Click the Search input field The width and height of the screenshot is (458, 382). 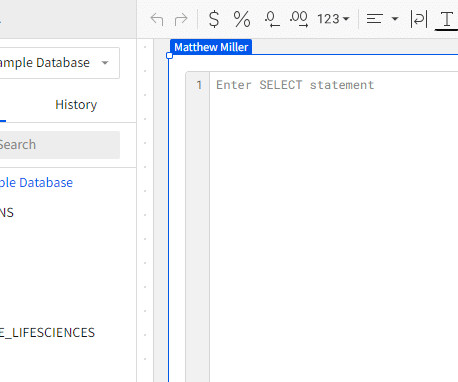click(60, 145)
